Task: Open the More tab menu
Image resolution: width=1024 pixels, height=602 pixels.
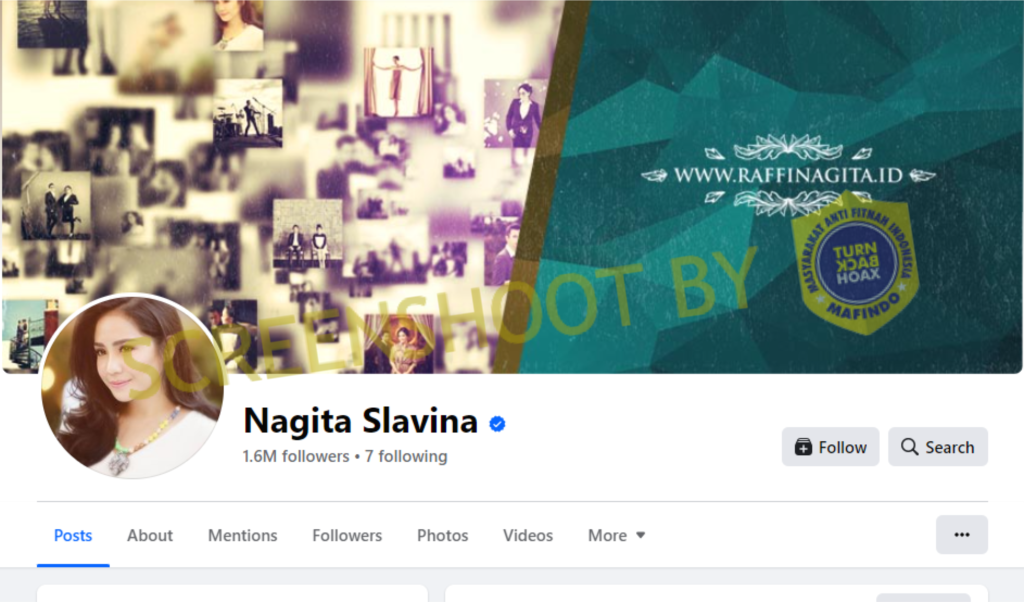Action: [616, 535]
